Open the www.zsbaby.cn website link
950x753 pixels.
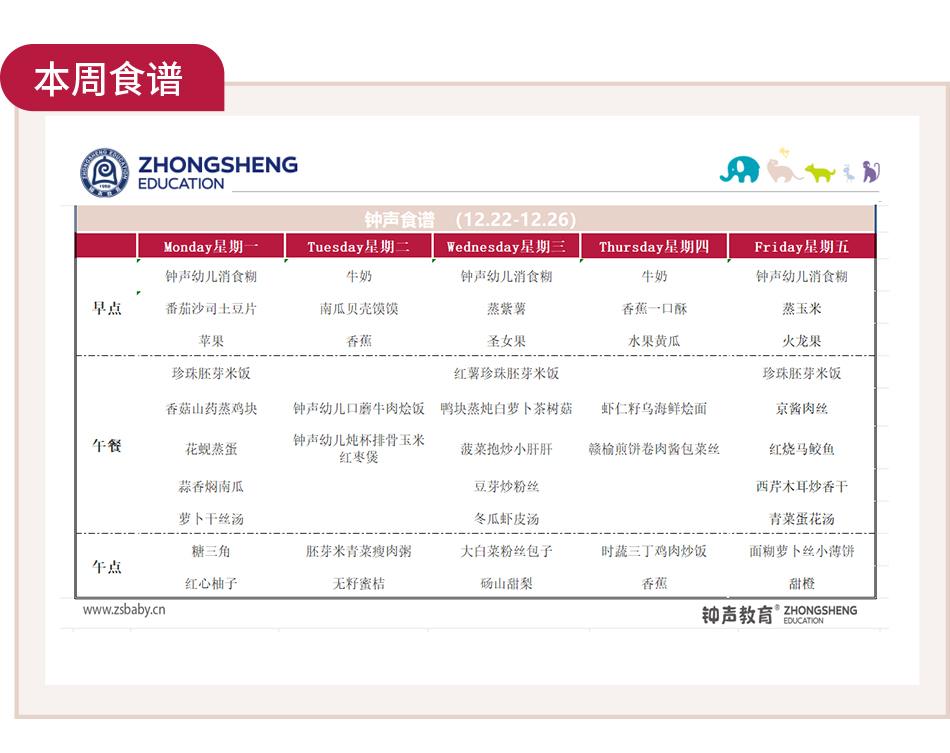point(124,609)
